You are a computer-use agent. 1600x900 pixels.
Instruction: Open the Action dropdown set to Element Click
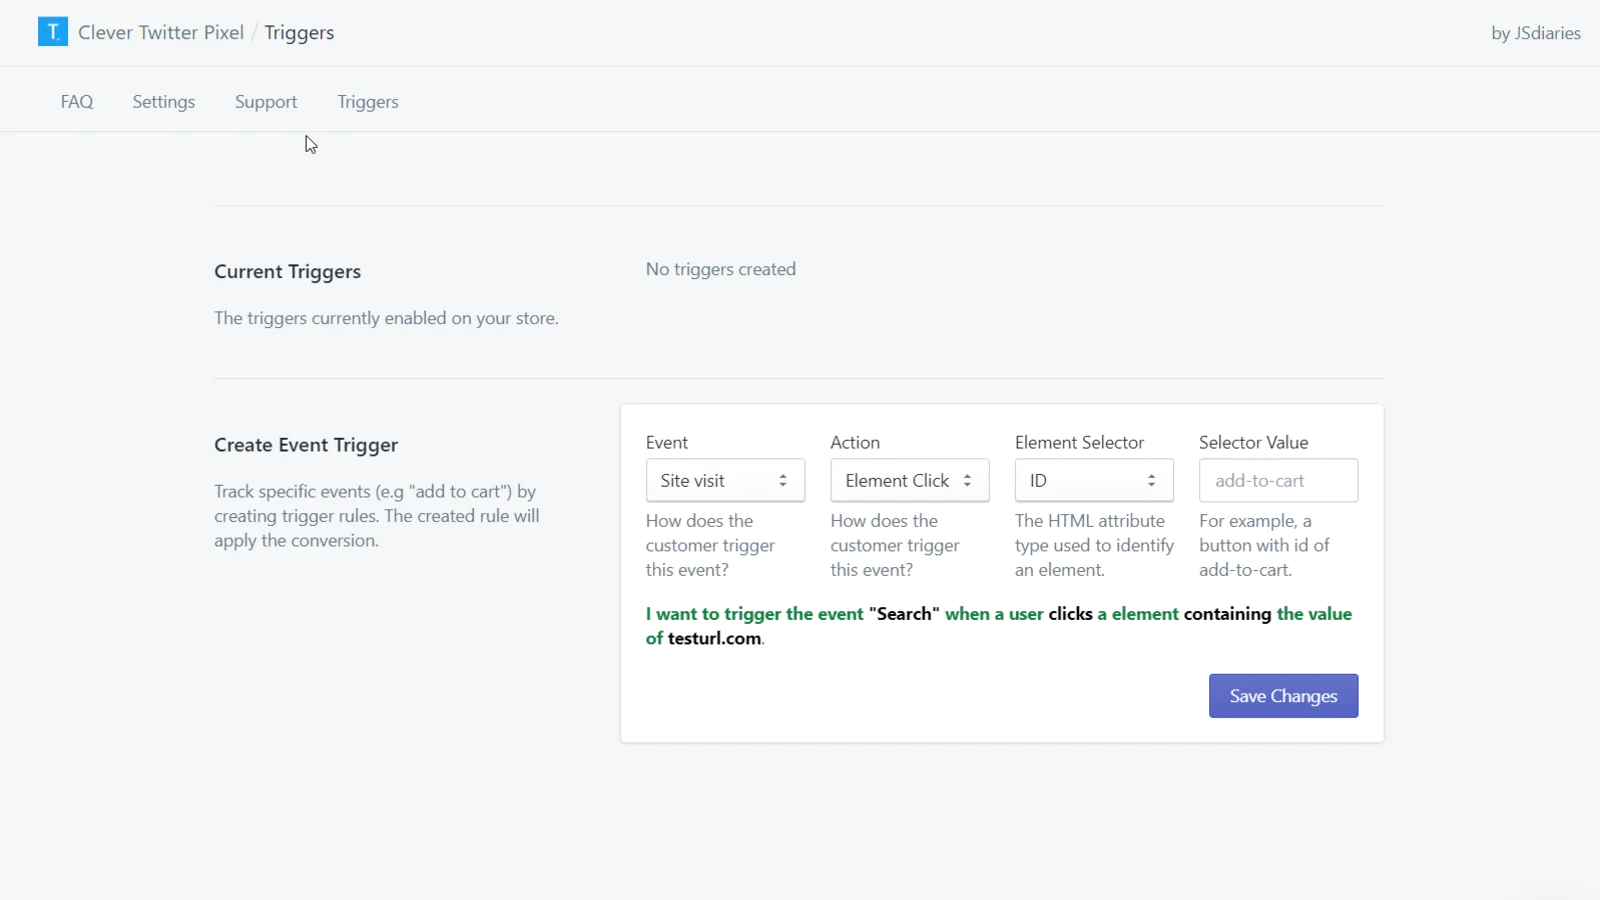click(909, 481)
